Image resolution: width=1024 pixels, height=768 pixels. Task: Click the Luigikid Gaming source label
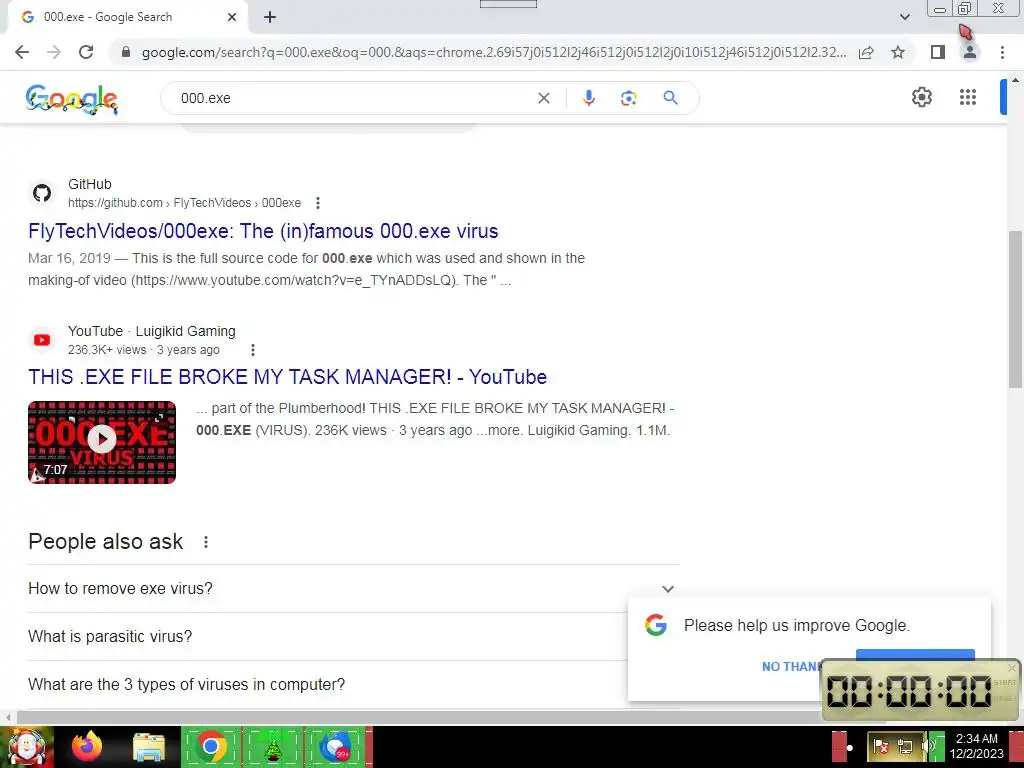[185, 331]
